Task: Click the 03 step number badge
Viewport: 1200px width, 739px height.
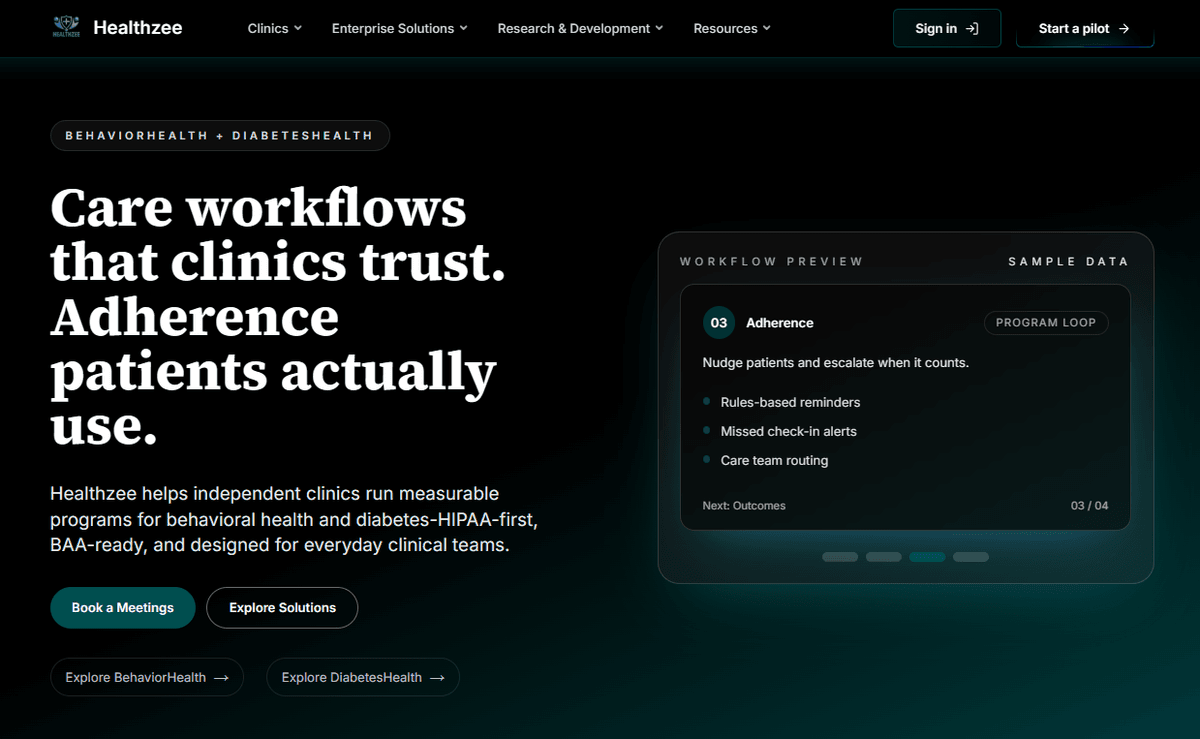Action: 718,323
